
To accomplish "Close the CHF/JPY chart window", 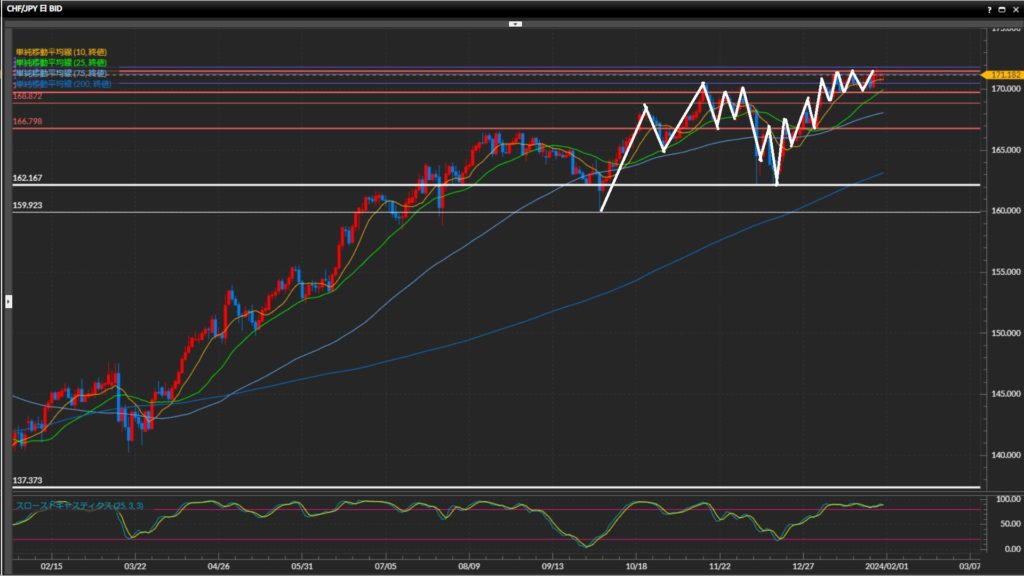I will pos(1014,8).
